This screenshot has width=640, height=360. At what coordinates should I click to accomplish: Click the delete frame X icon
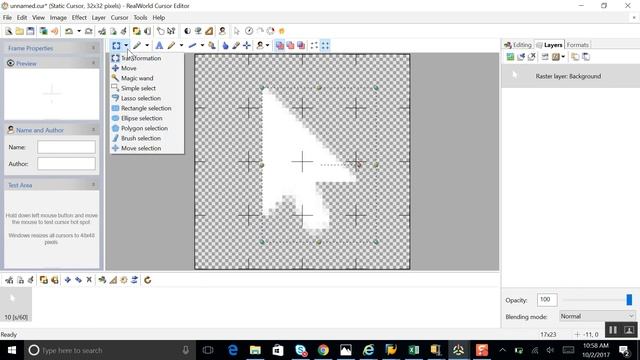point(89,280)
